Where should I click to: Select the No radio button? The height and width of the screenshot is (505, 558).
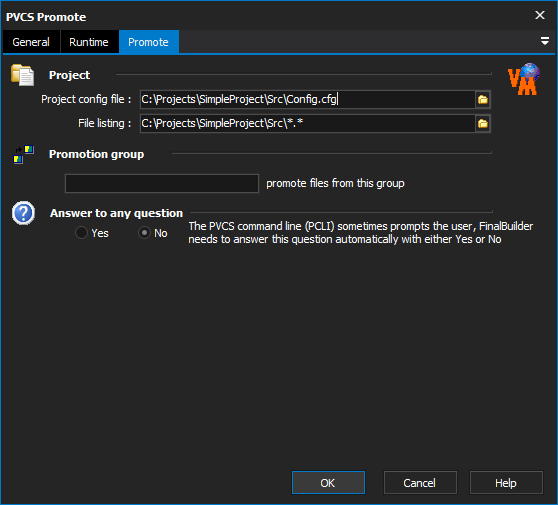(x=153, y=233)
